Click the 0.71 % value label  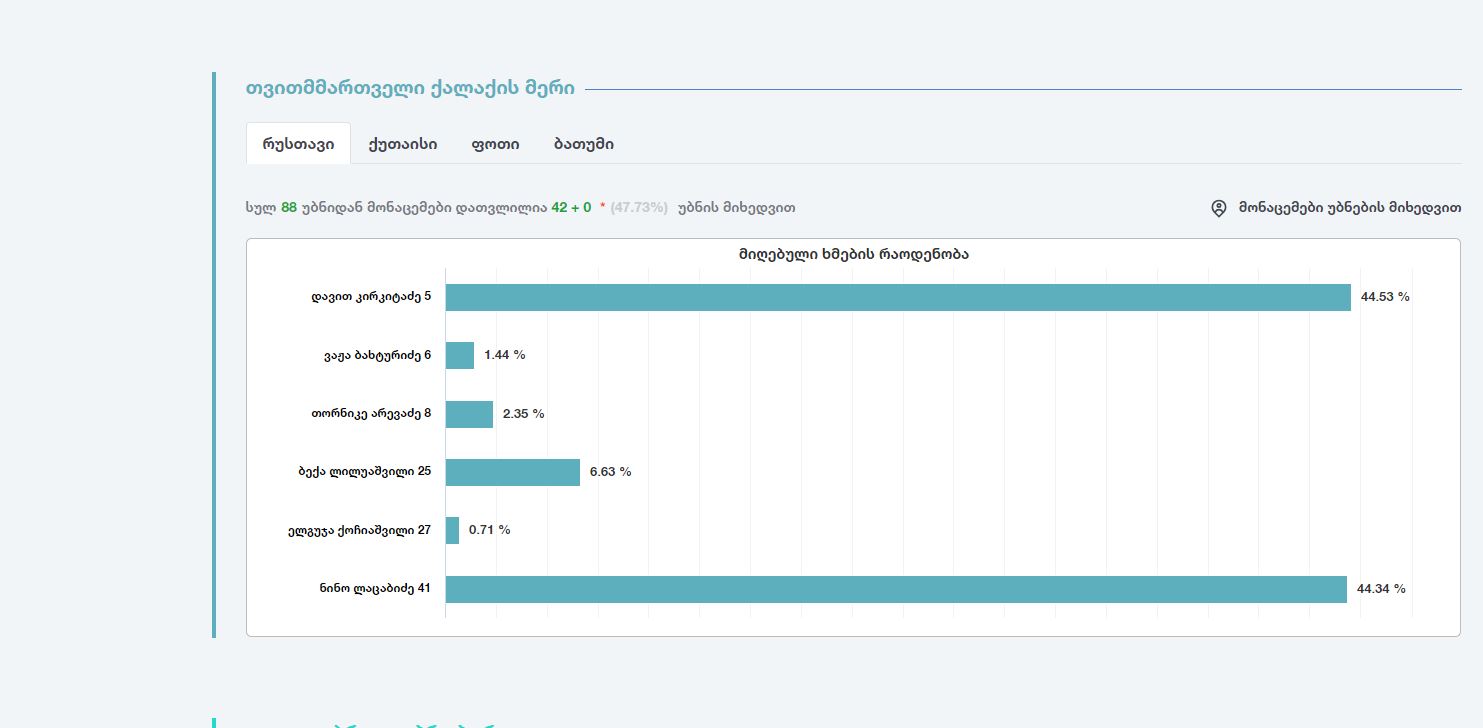(490, 530)
